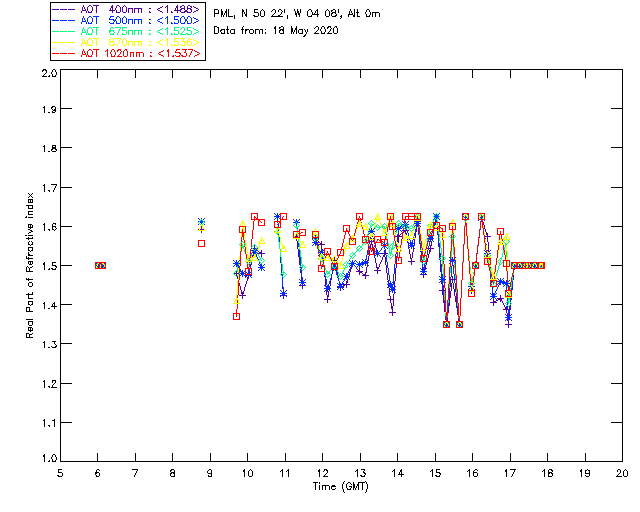Click the time-axis tick label '18'
This screenshot has width=640, height=512.
pos(547,473)
